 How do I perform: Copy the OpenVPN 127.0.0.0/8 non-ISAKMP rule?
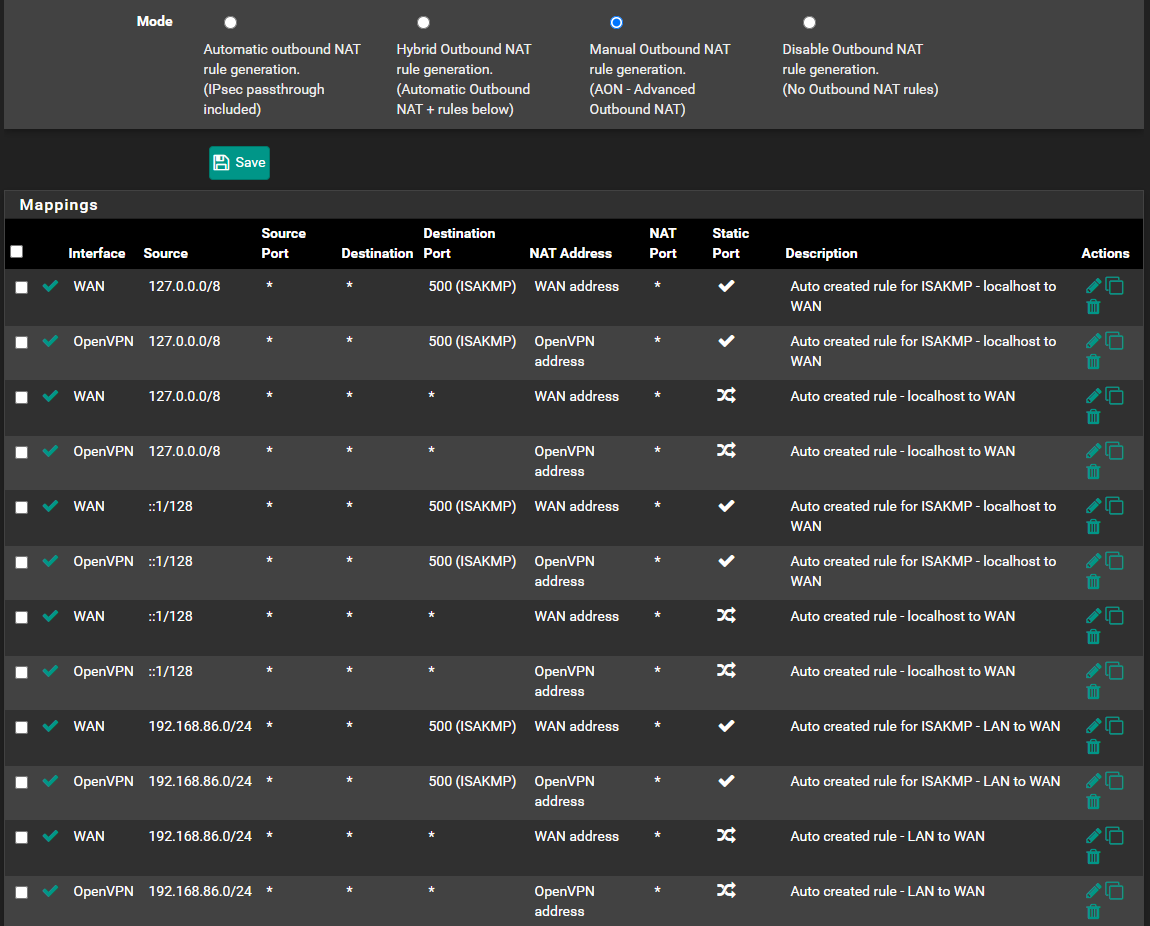(1115, 451)
